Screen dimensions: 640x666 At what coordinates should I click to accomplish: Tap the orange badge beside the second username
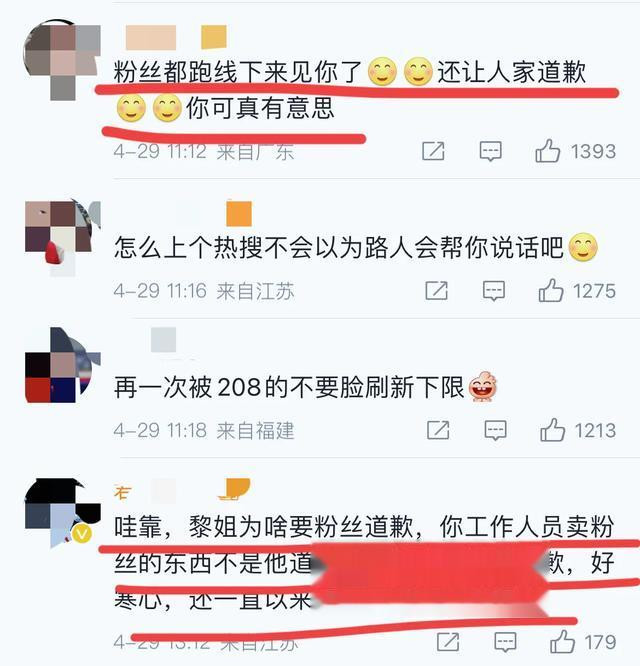click(x=239, y=214)
